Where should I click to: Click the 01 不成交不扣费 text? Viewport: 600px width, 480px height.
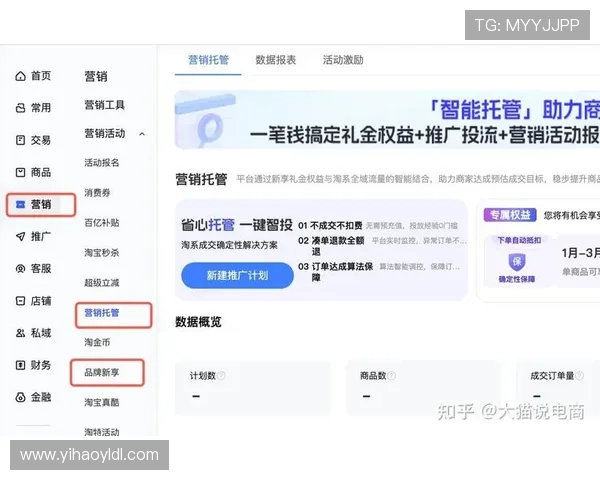point(330,226)
